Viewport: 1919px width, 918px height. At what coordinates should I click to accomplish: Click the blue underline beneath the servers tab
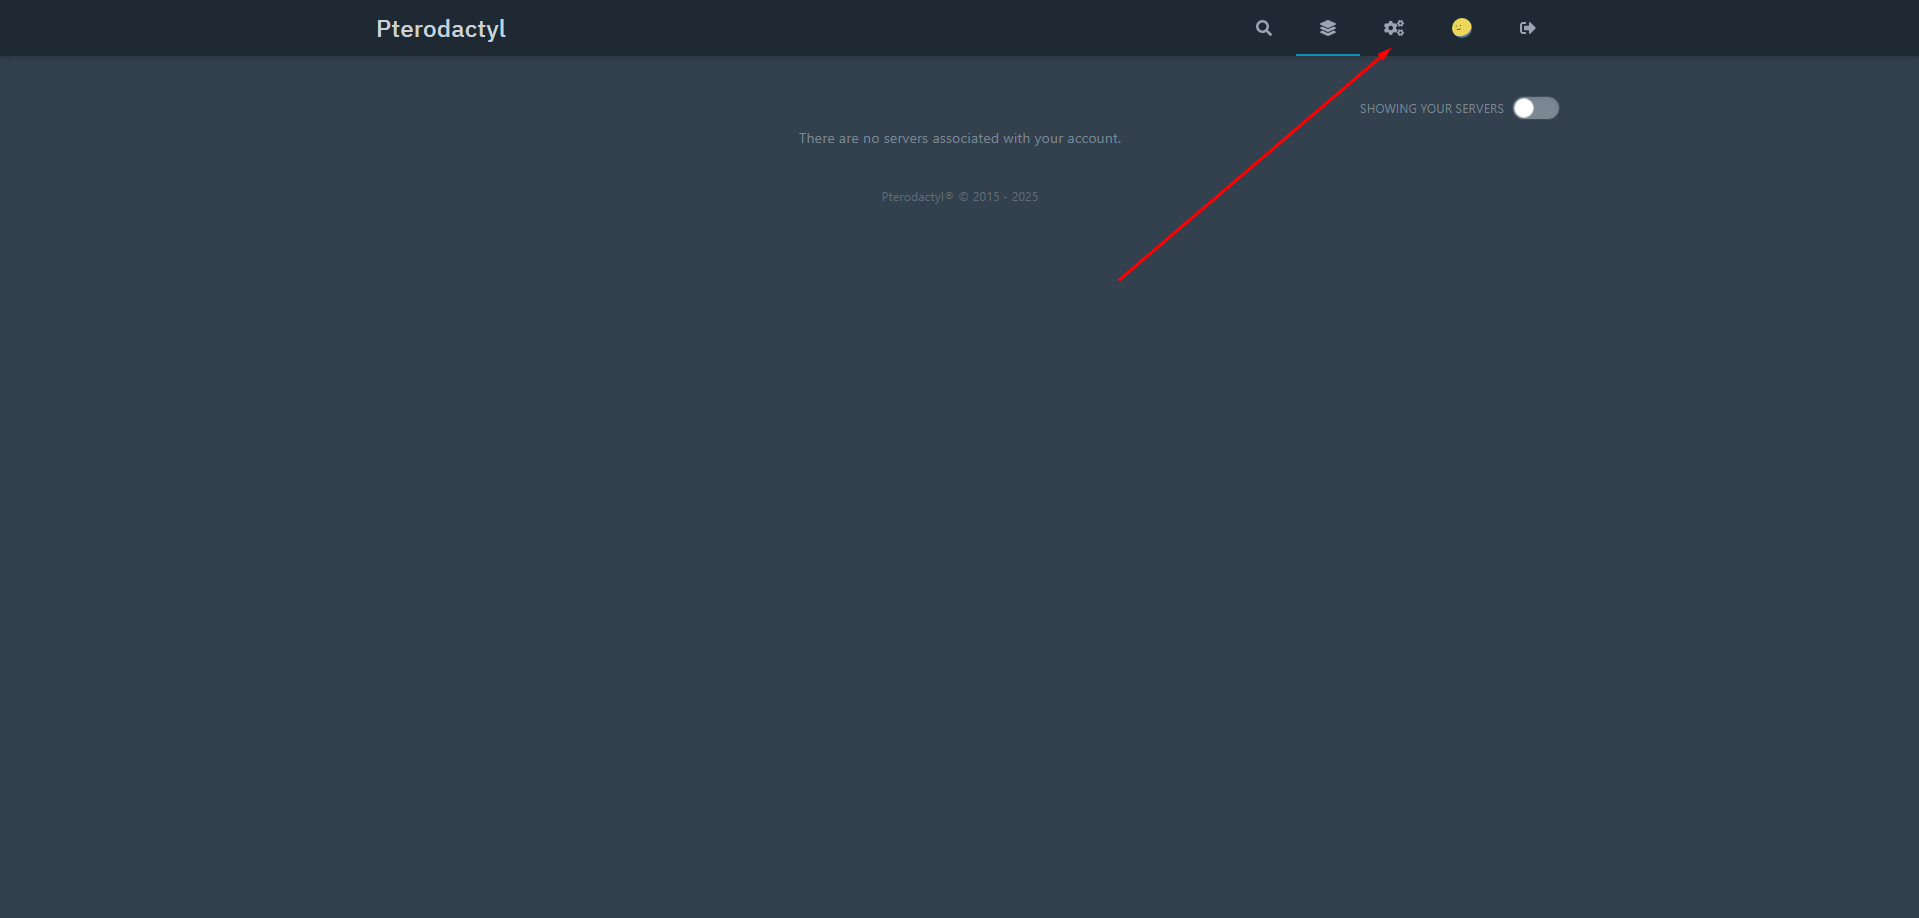coord(1327,54)
